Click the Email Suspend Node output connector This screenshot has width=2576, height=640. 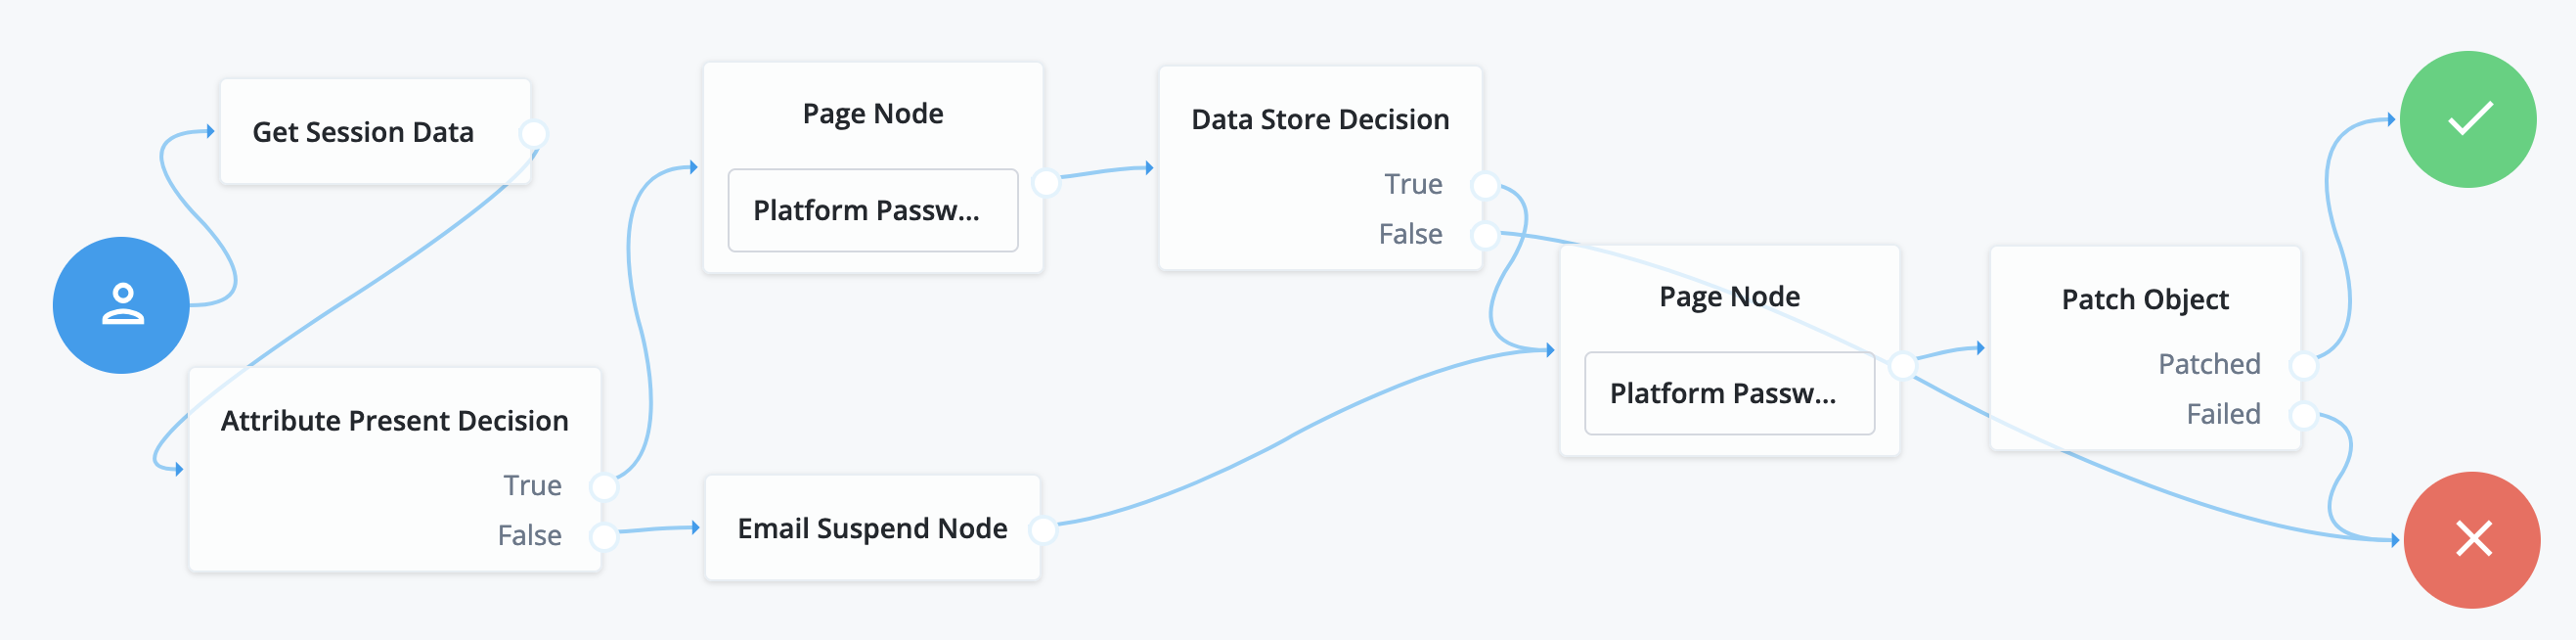1043,529
